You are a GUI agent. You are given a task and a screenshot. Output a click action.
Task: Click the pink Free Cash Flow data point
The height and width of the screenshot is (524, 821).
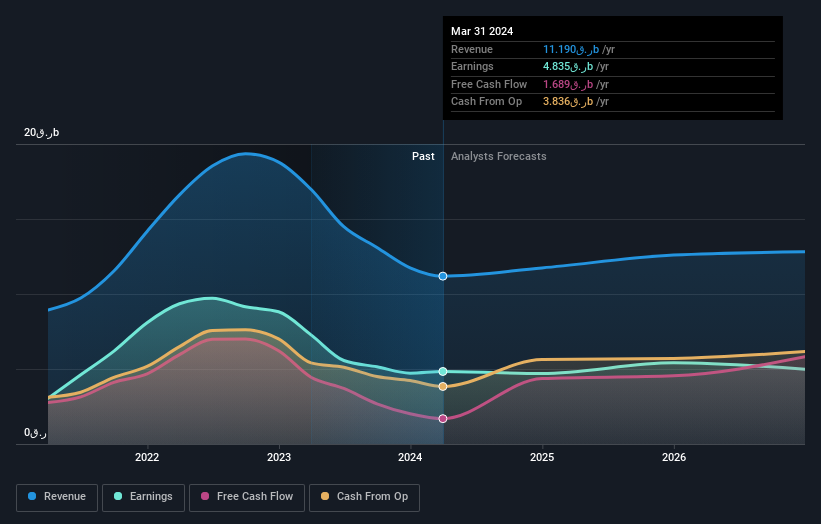pos(443,418)
